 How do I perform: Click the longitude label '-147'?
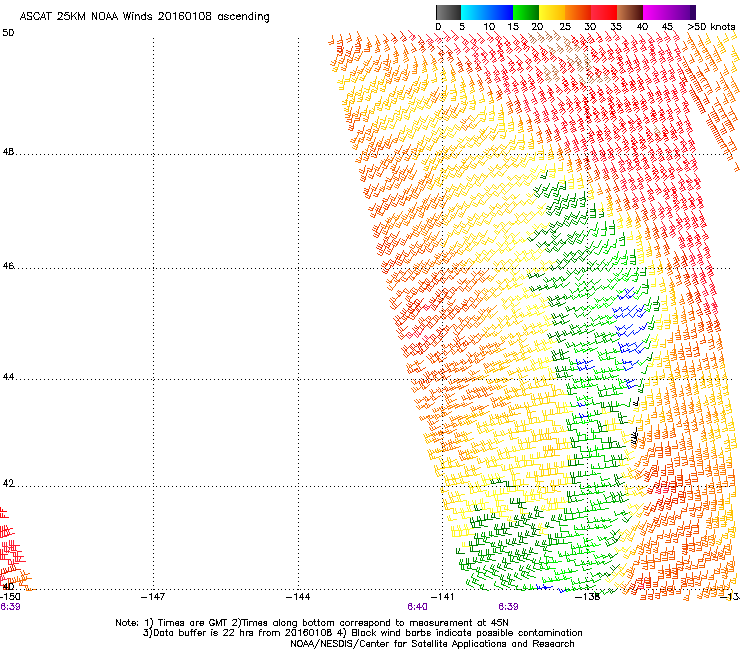153,597
